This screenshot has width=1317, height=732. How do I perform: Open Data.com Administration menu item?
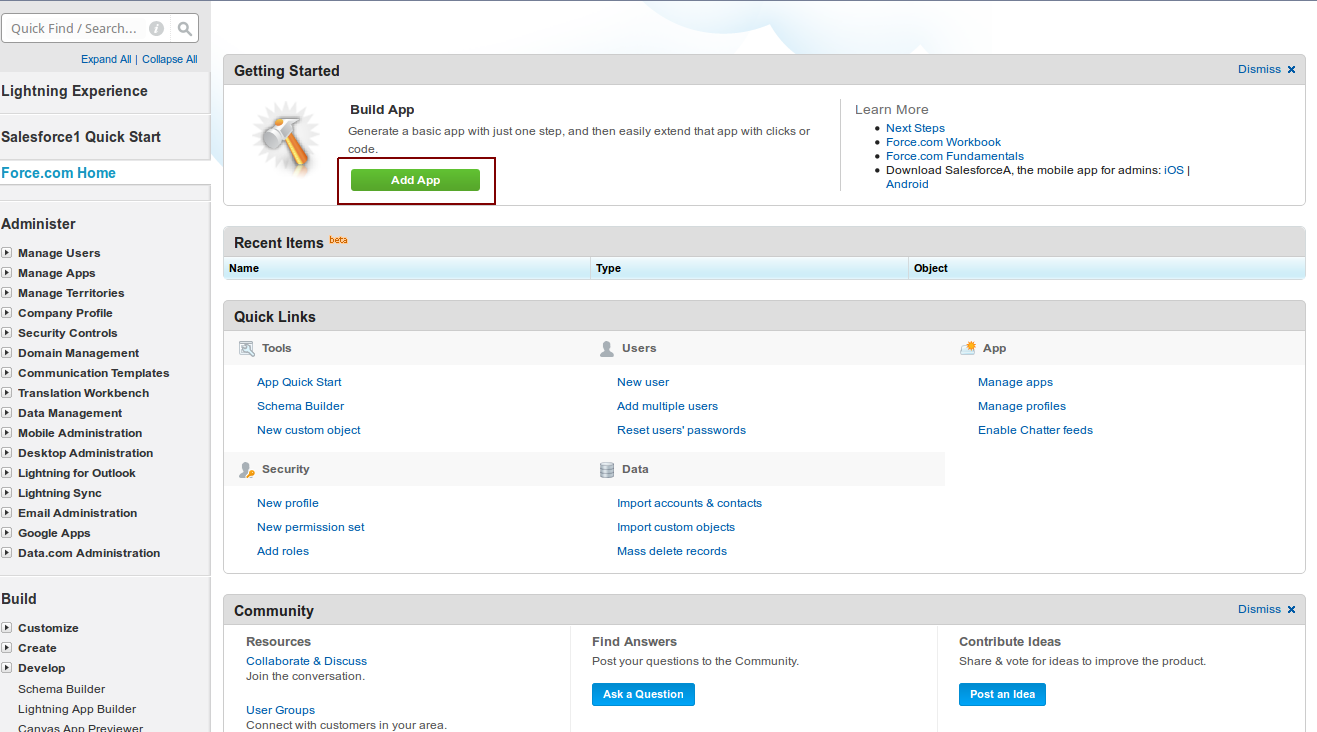point(89,553)
